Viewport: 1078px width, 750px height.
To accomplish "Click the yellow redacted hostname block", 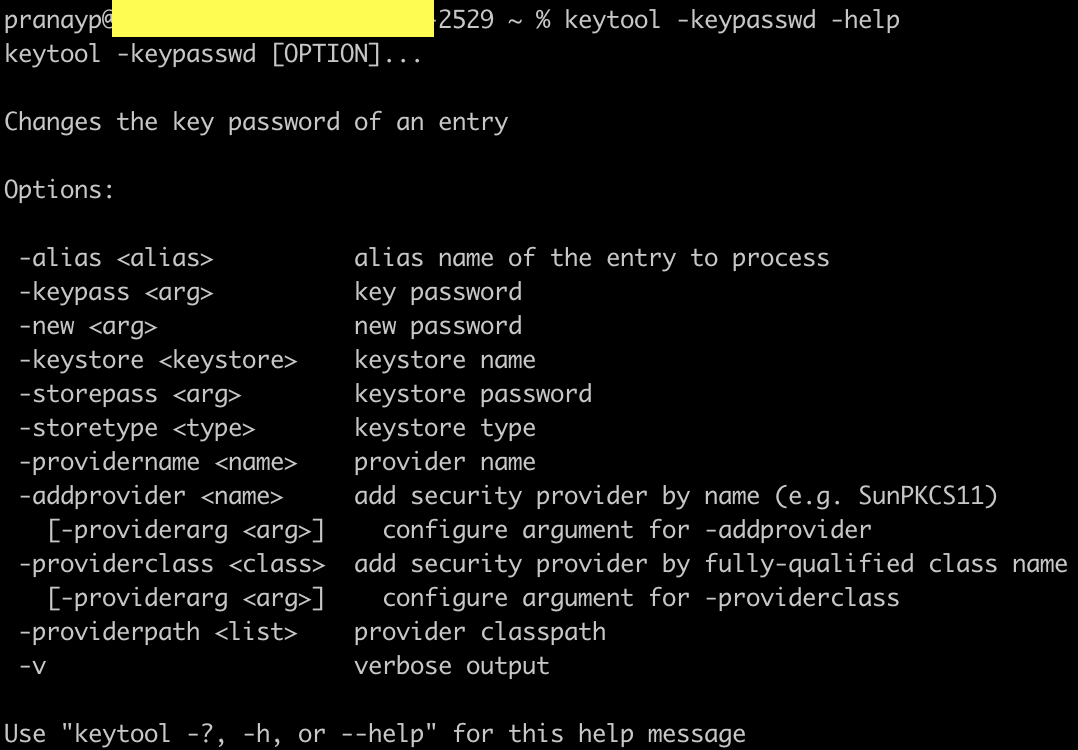I will tap(272, 19).
